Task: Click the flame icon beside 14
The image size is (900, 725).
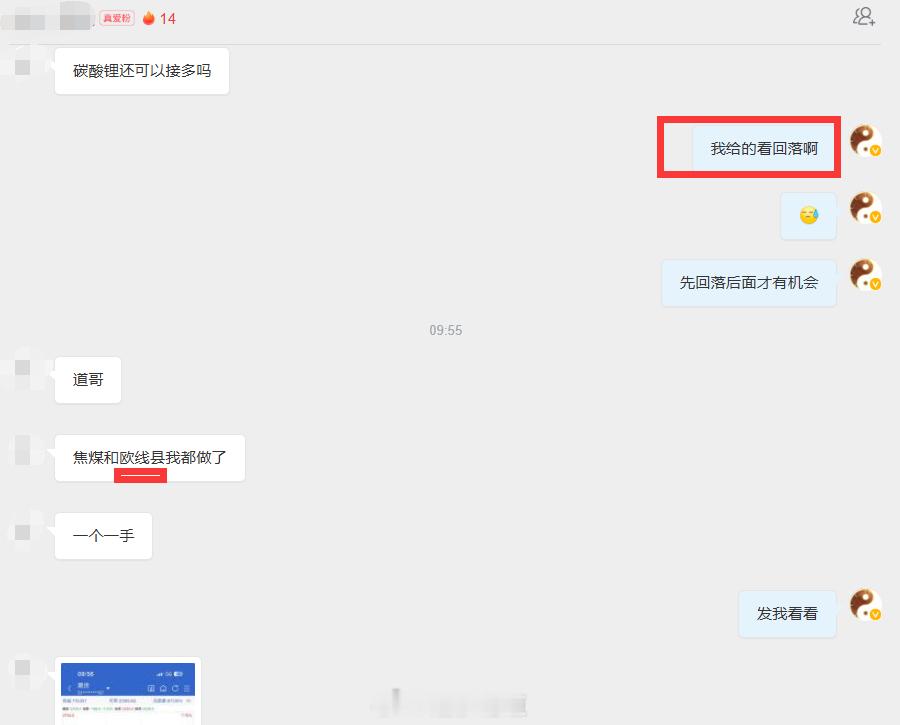Action: pos(149,18)
